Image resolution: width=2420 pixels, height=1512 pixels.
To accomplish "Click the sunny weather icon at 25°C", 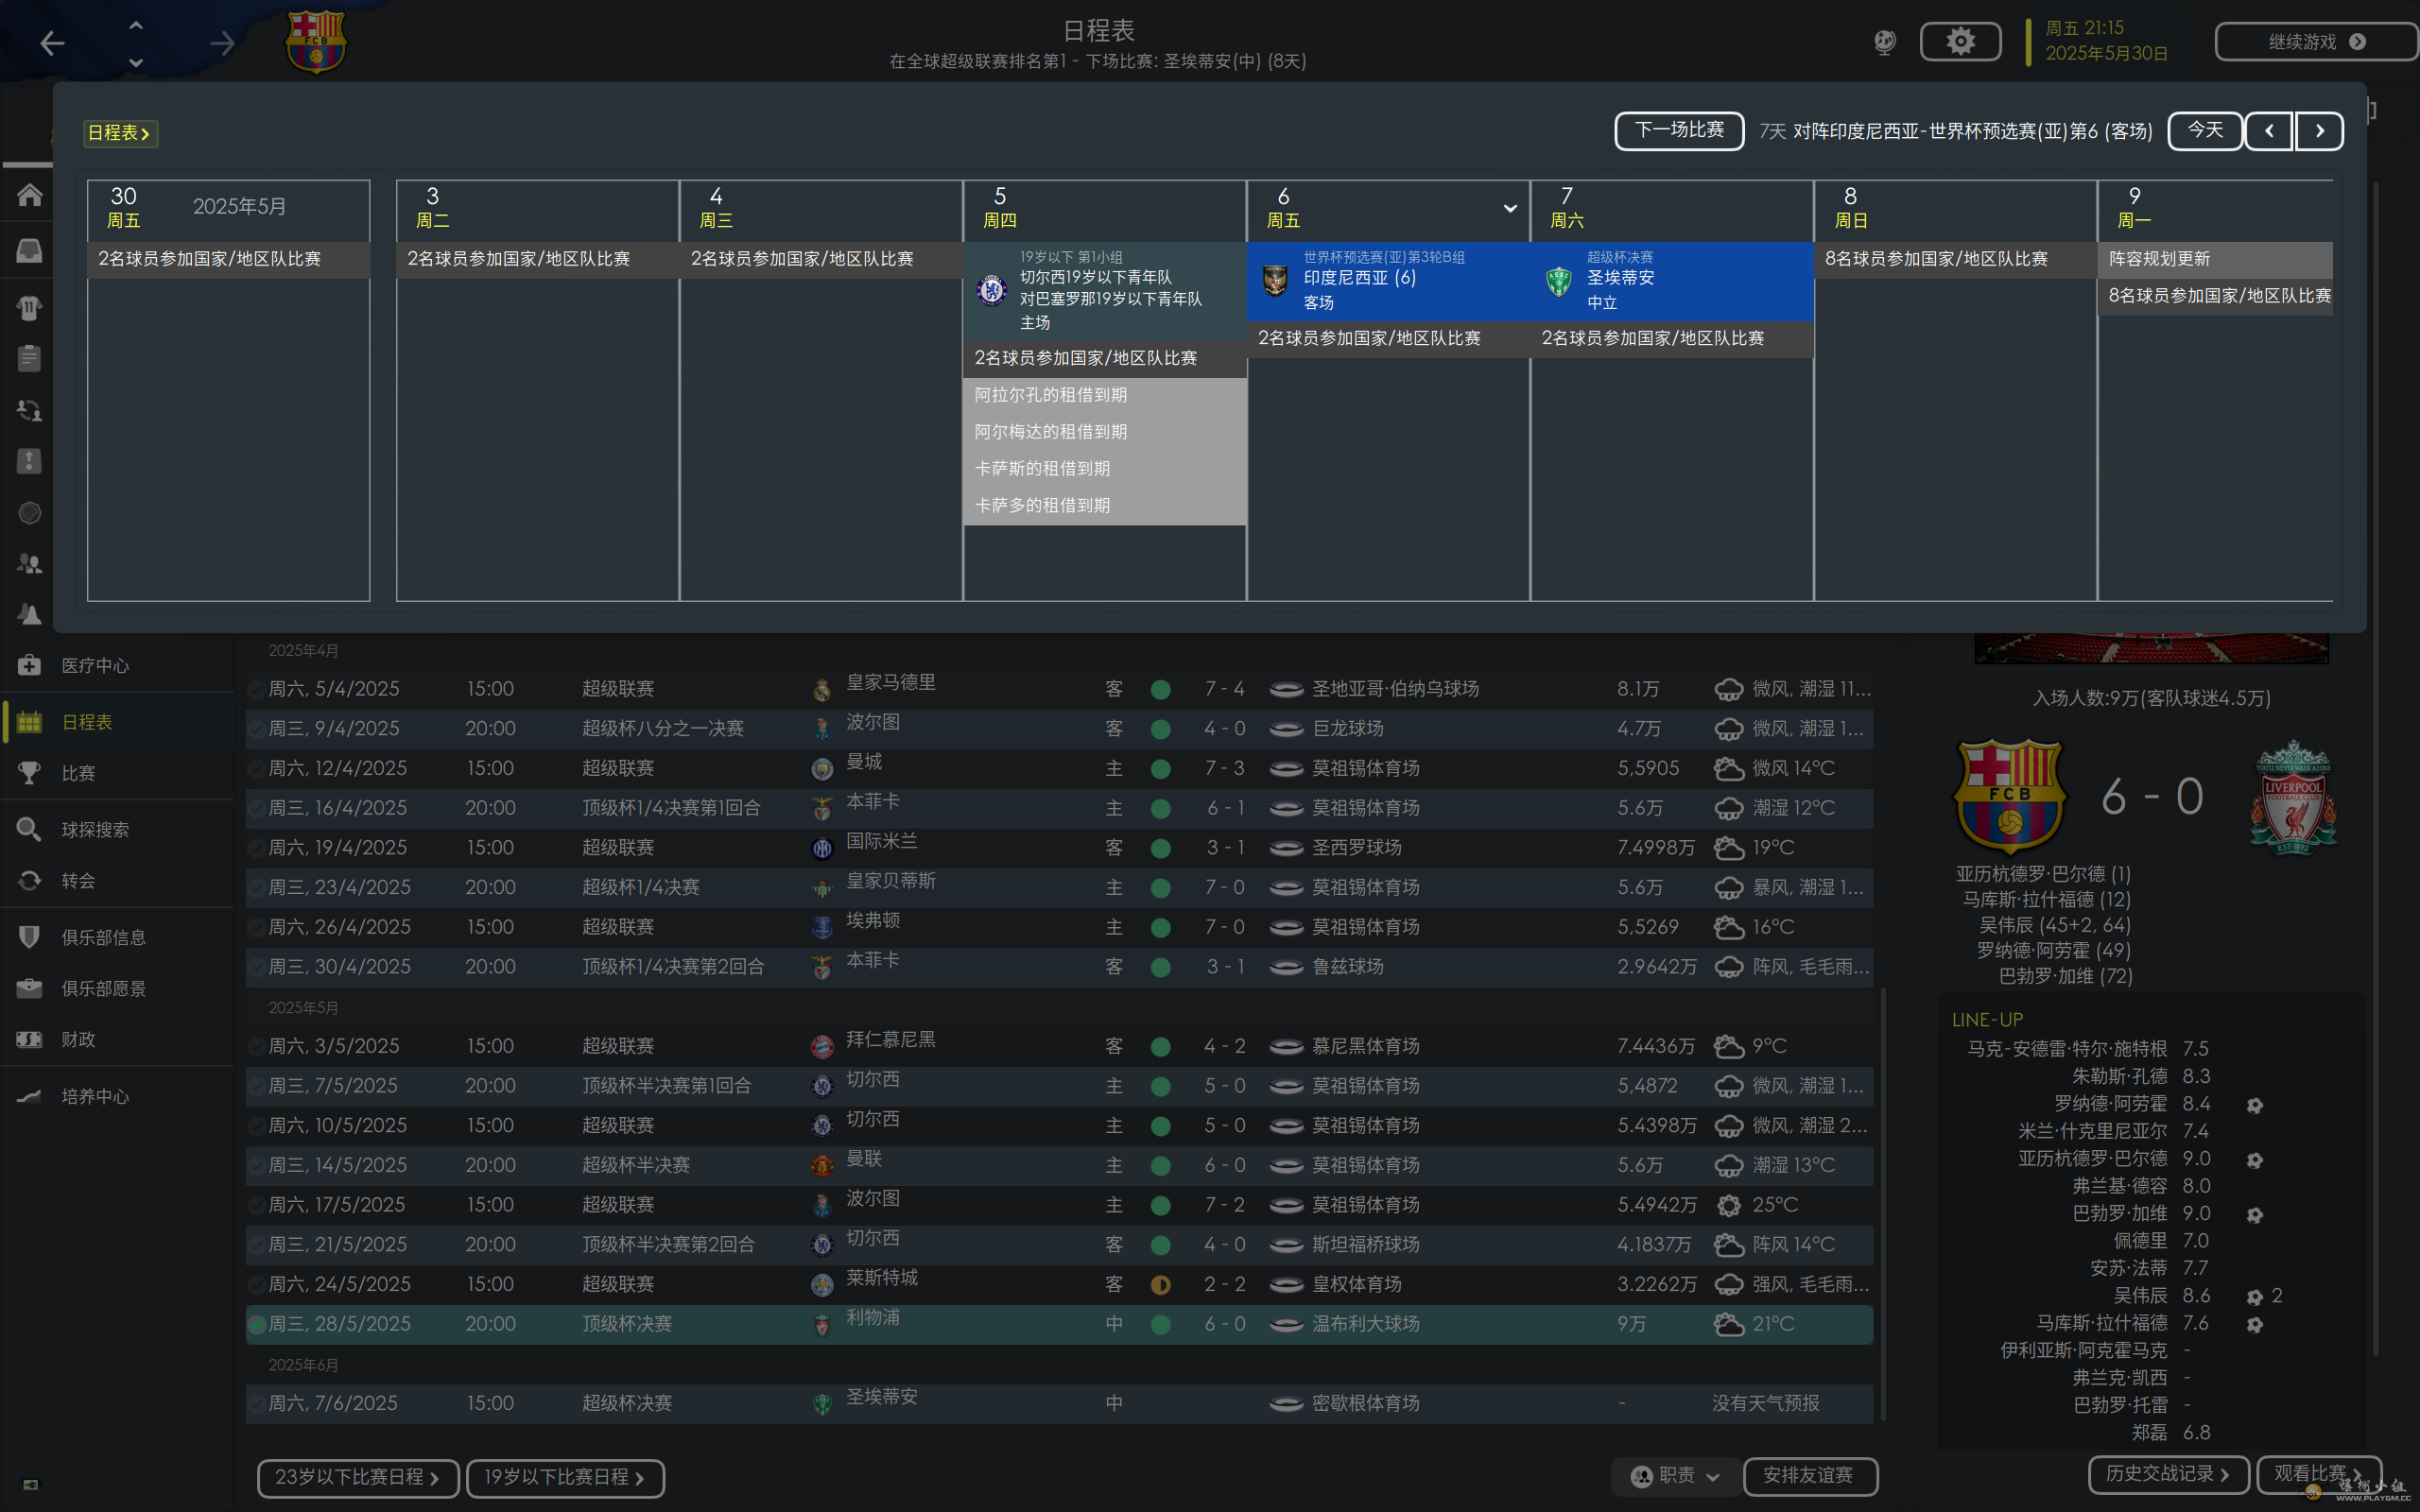I will [x=1729, y=1205].
